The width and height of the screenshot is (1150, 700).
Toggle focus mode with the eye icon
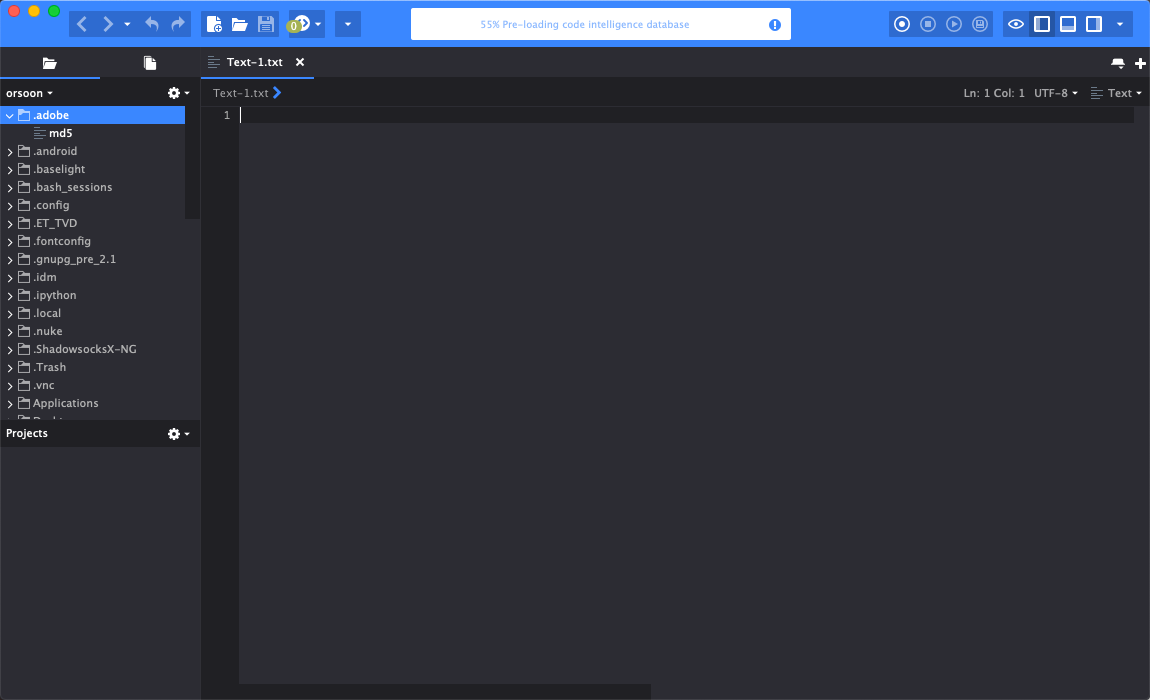coord(1016,24)
